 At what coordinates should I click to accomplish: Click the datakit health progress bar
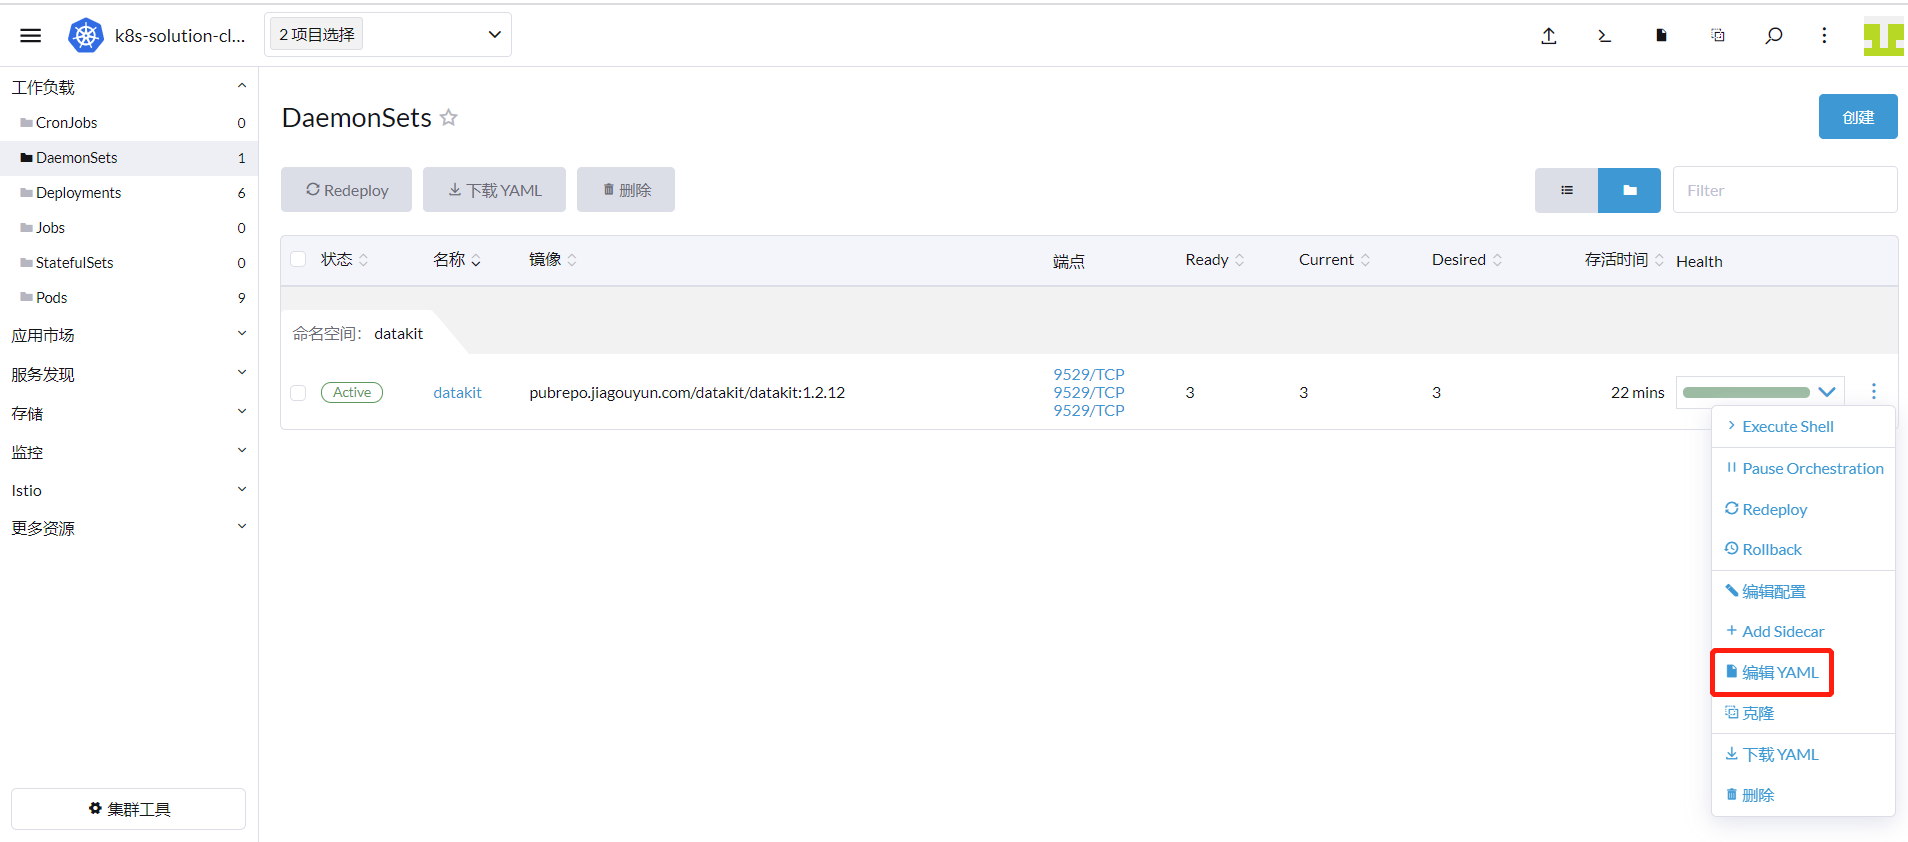point(1746,392)
